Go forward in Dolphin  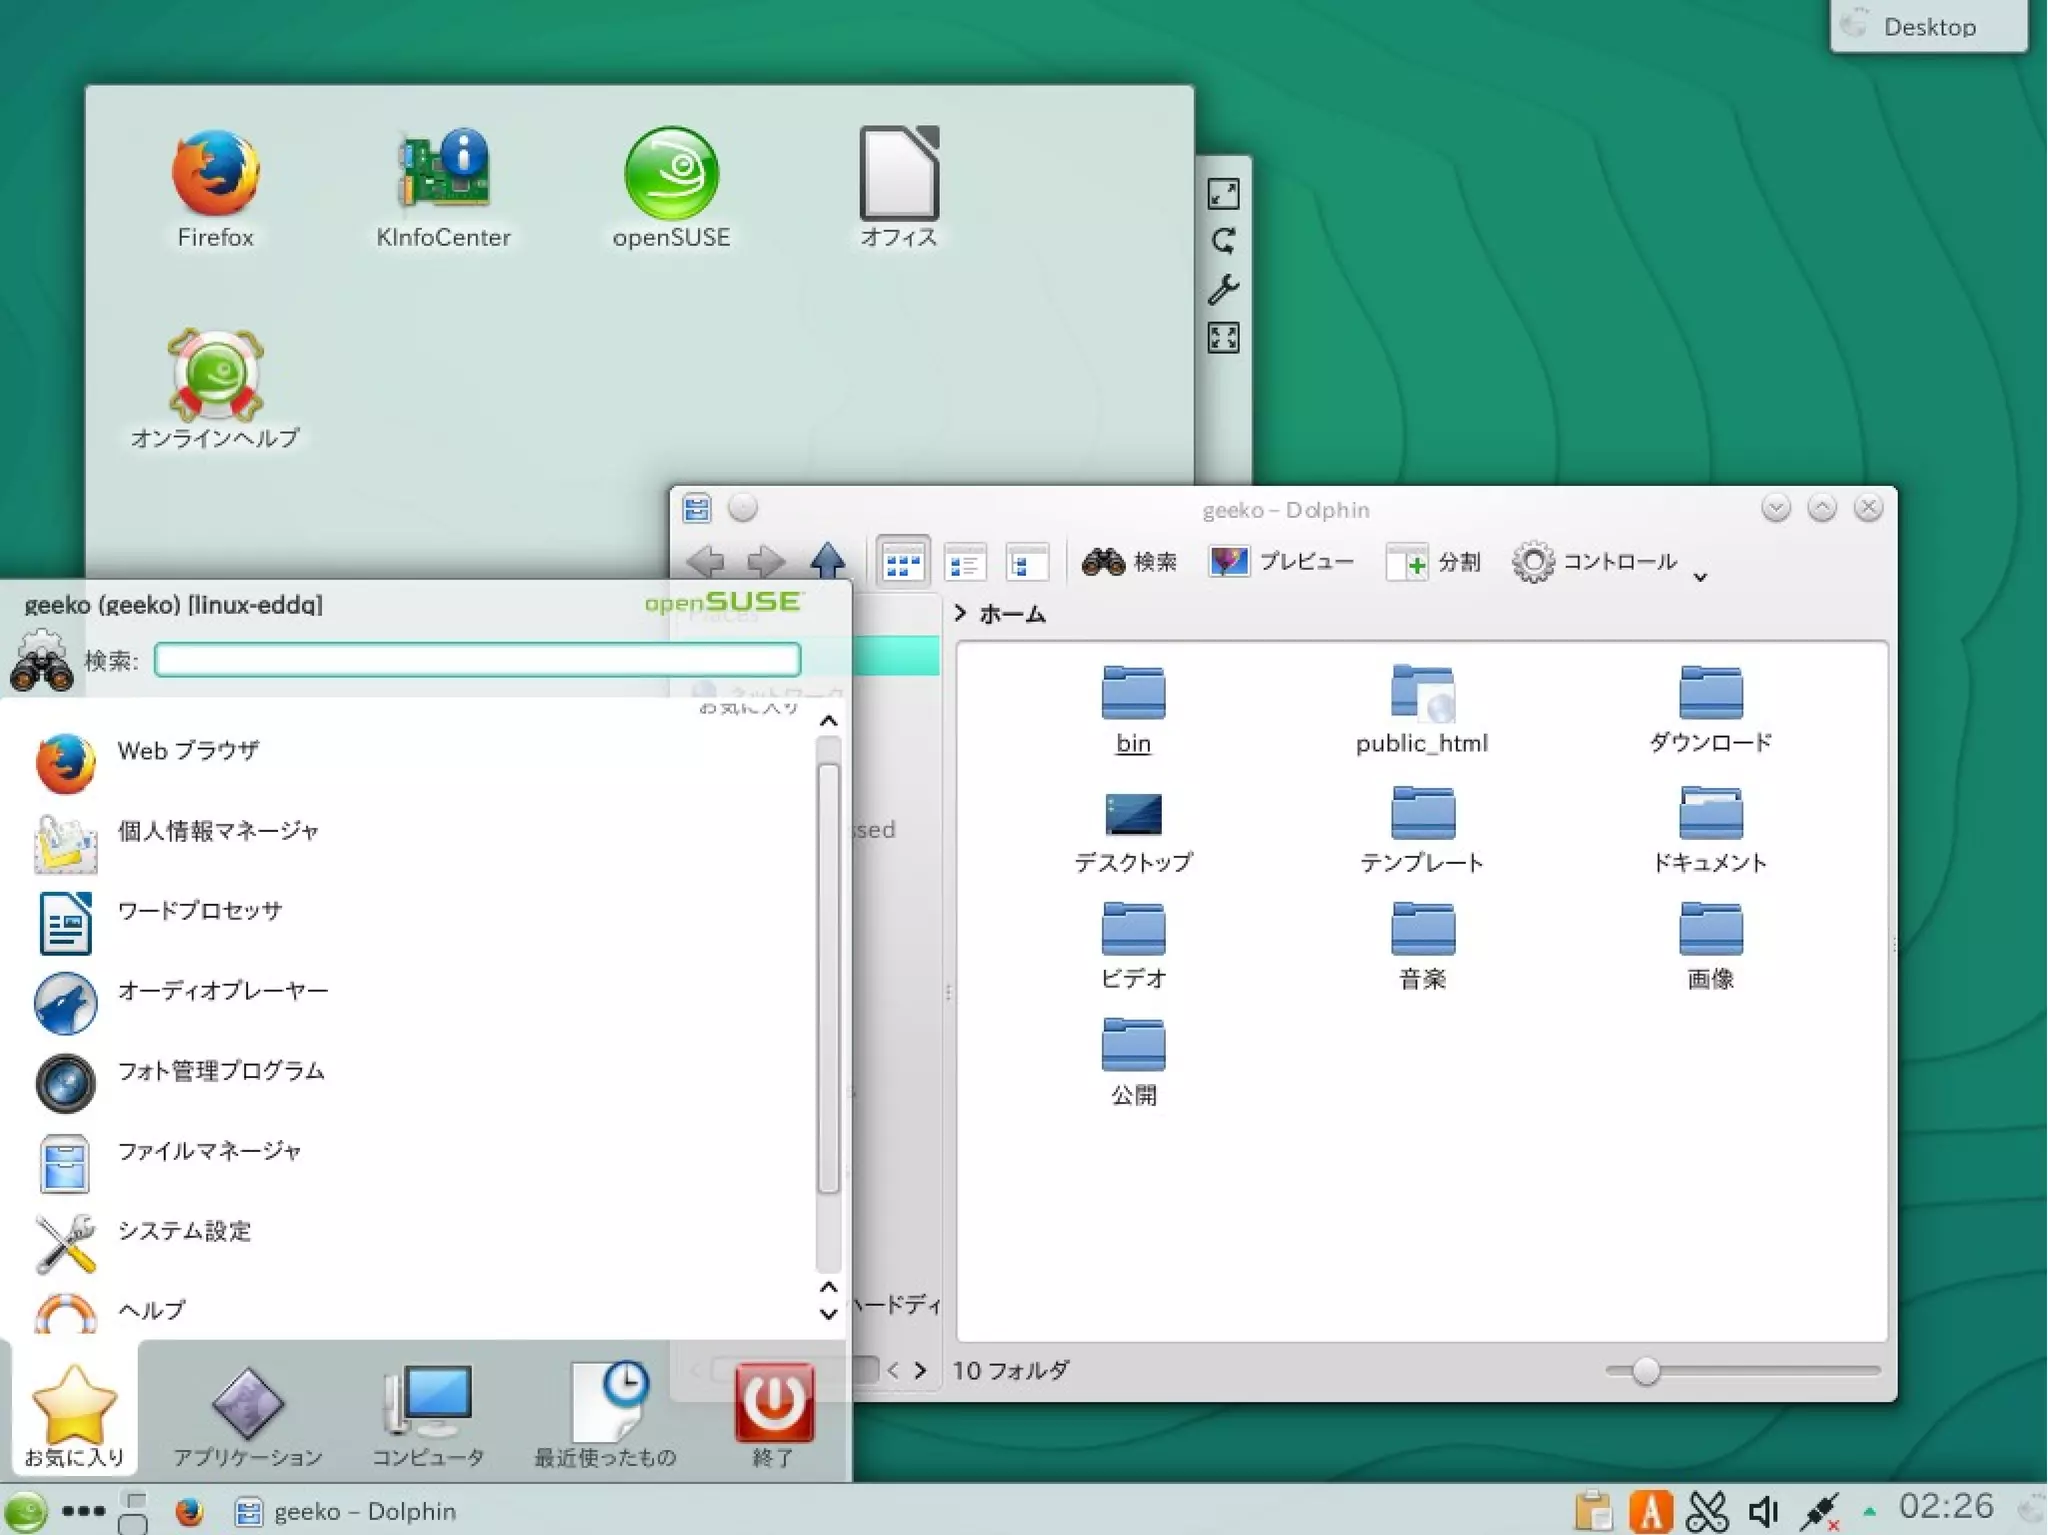(766, 561)
